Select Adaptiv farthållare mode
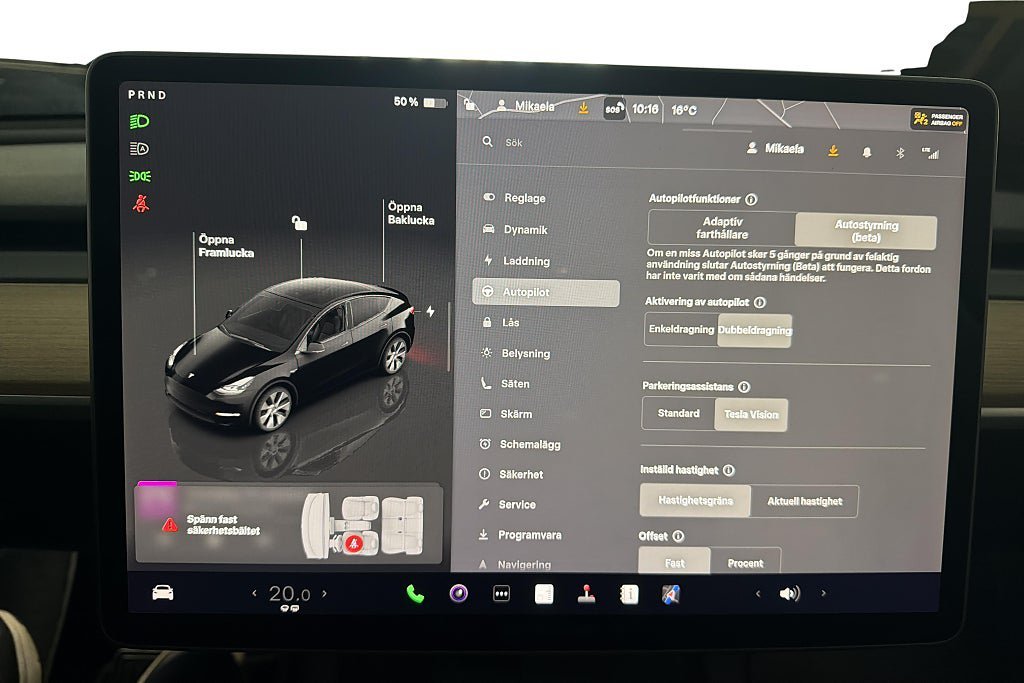 [722, 228]
